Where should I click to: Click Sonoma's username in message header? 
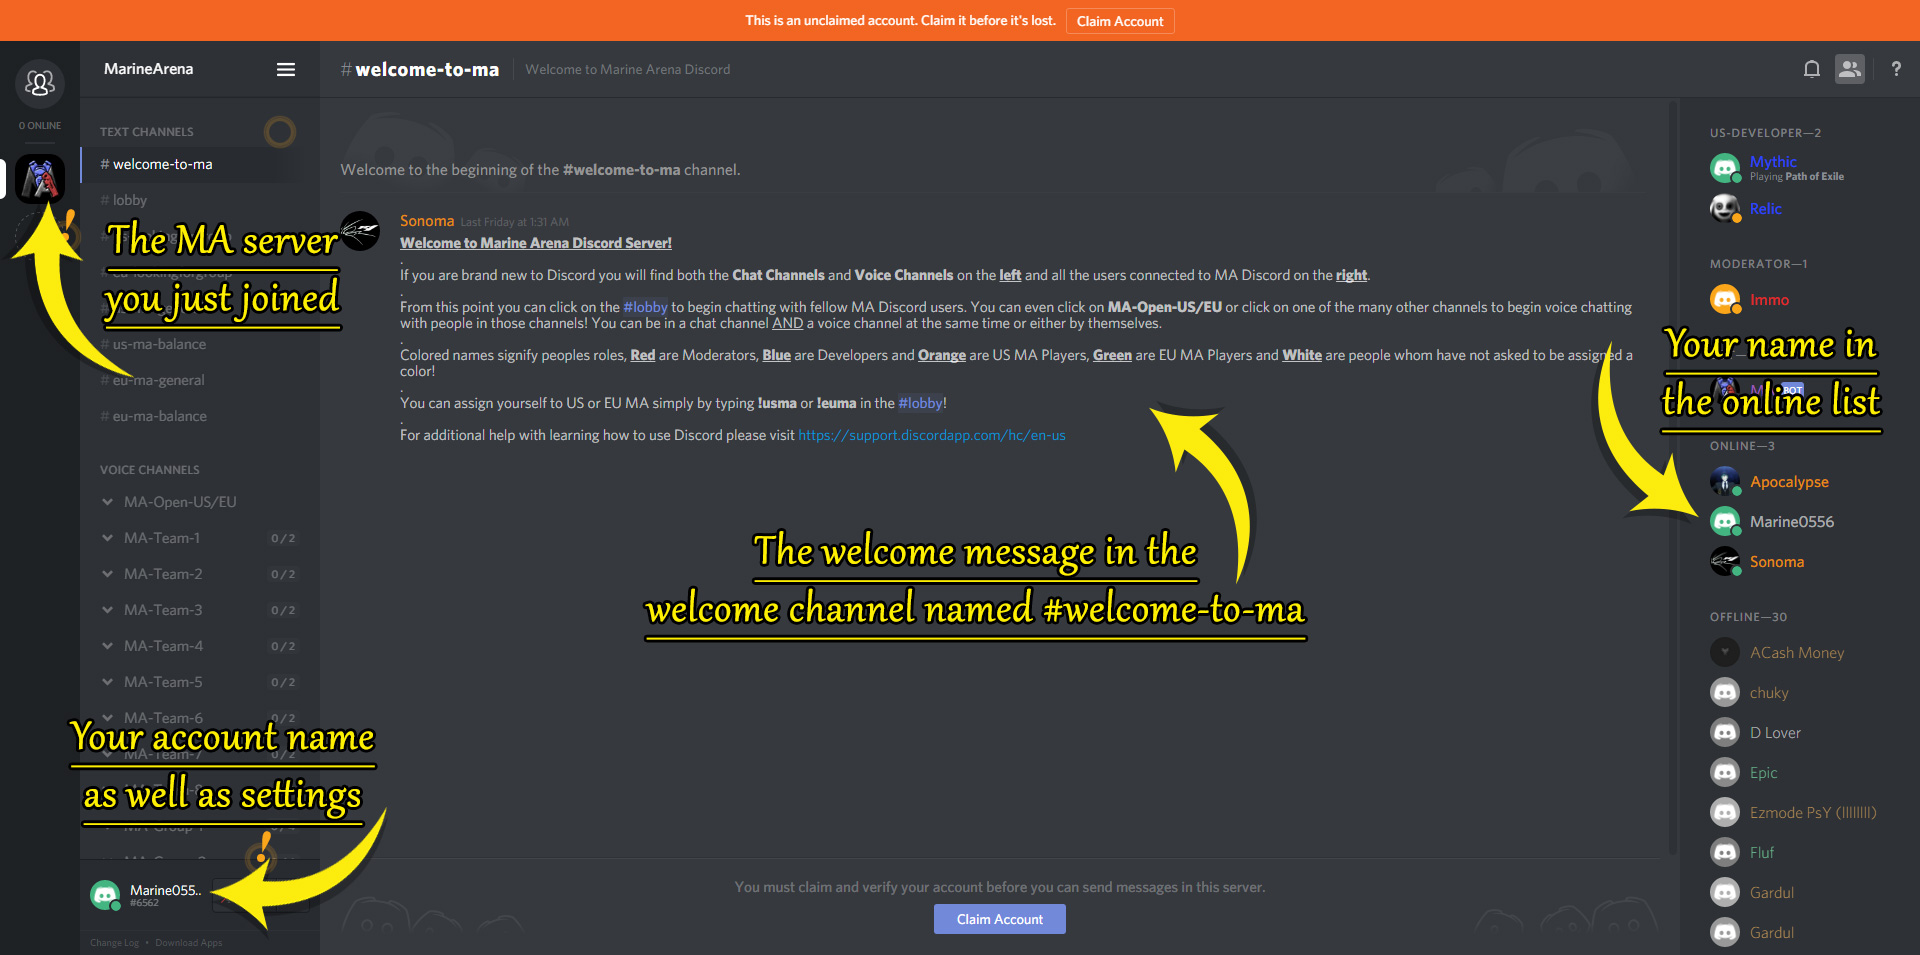(427, 221)
